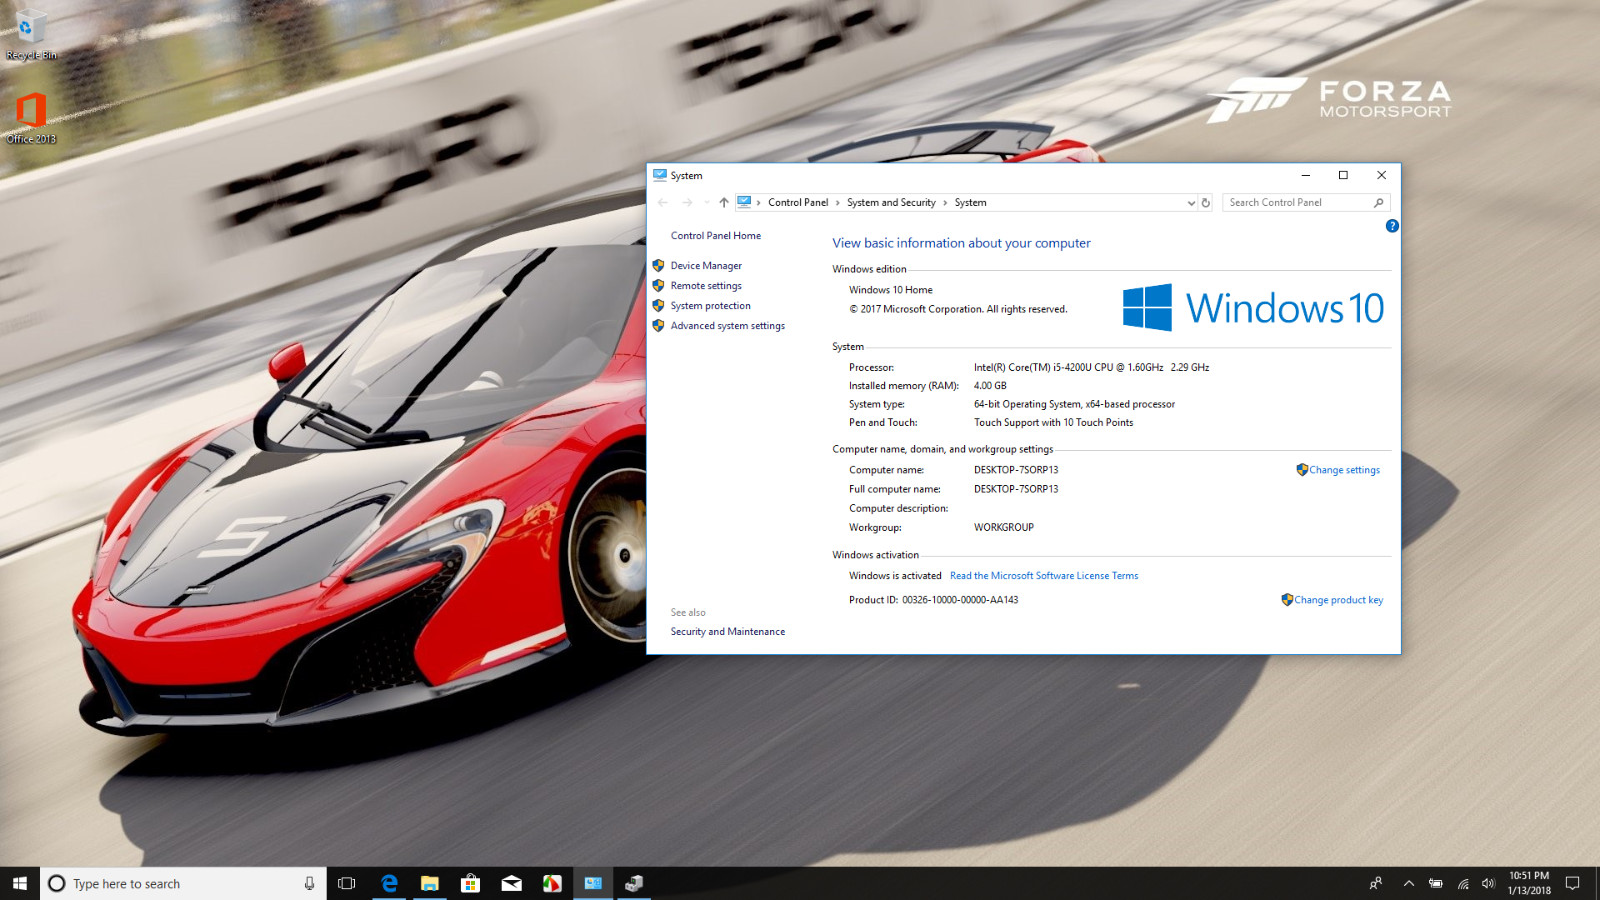Open the Recycle Bin desktop icon
This screenshot has width=1600, height=900.
pyautogui.click(x=31, y=35)
